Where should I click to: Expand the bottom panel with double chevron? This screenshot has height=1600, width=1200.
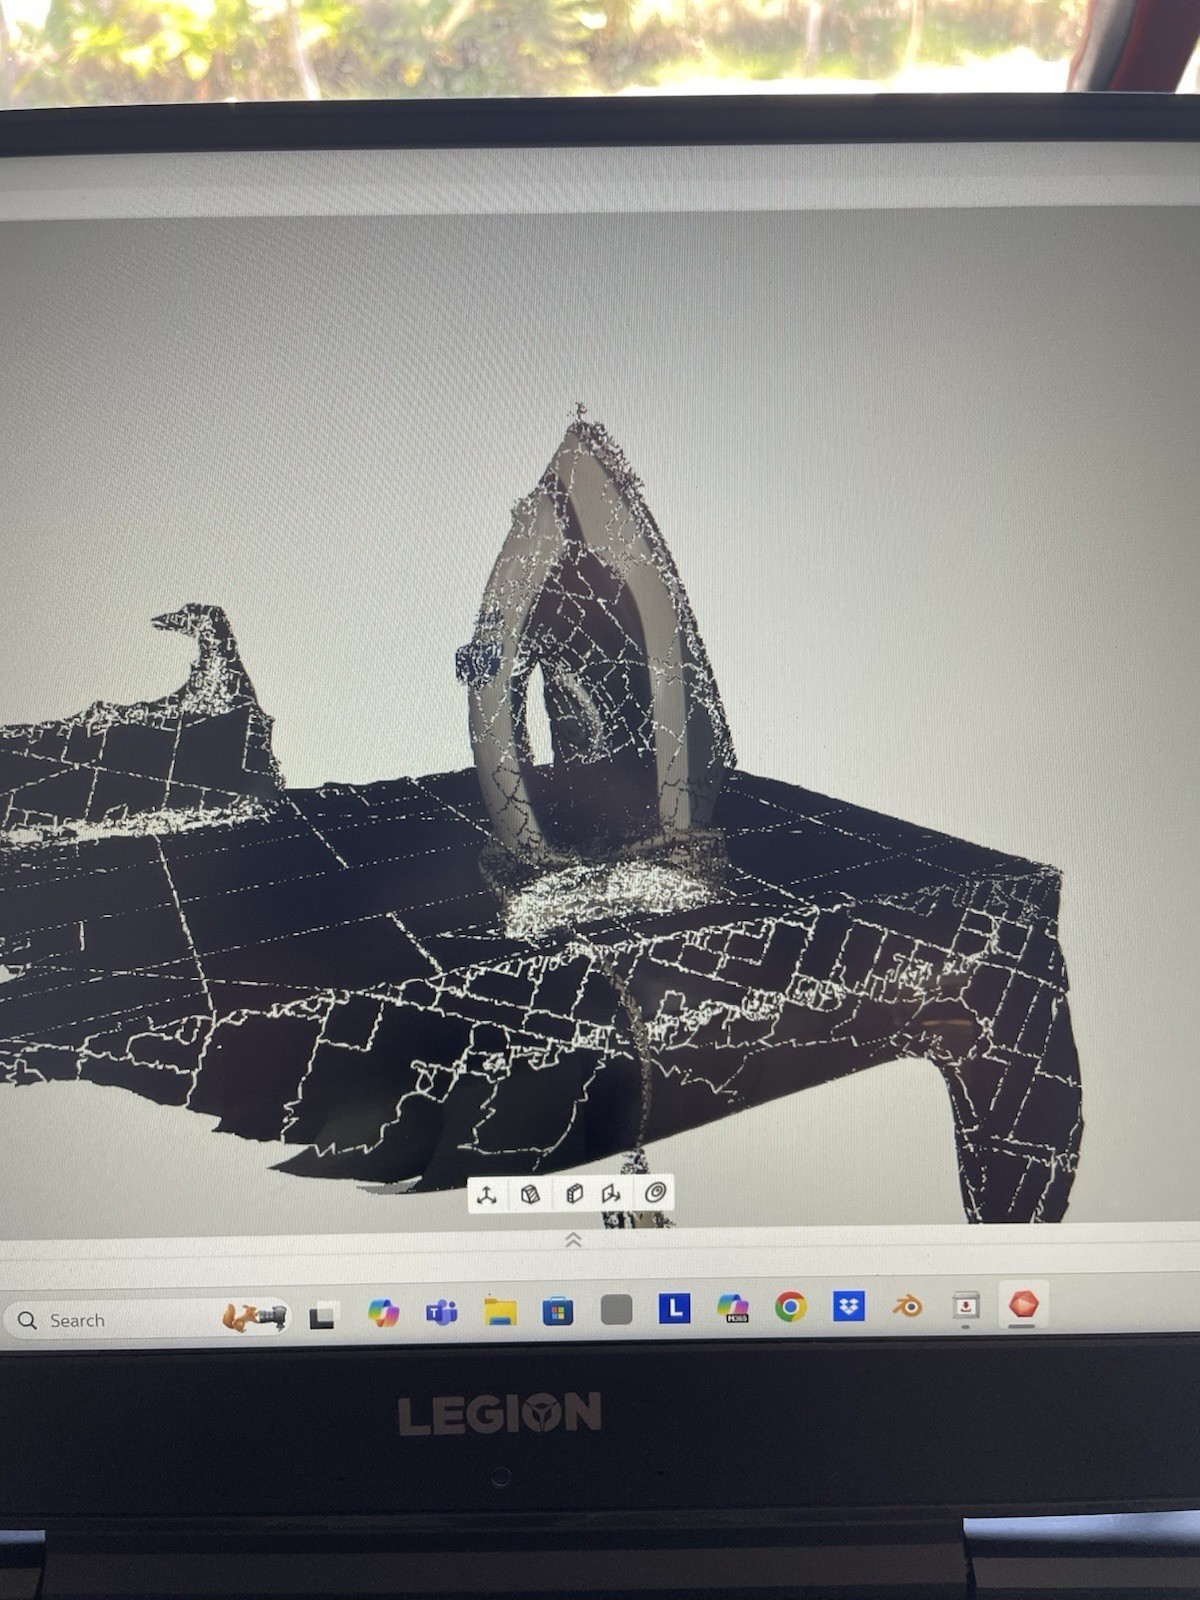(x=573, y=1240)
